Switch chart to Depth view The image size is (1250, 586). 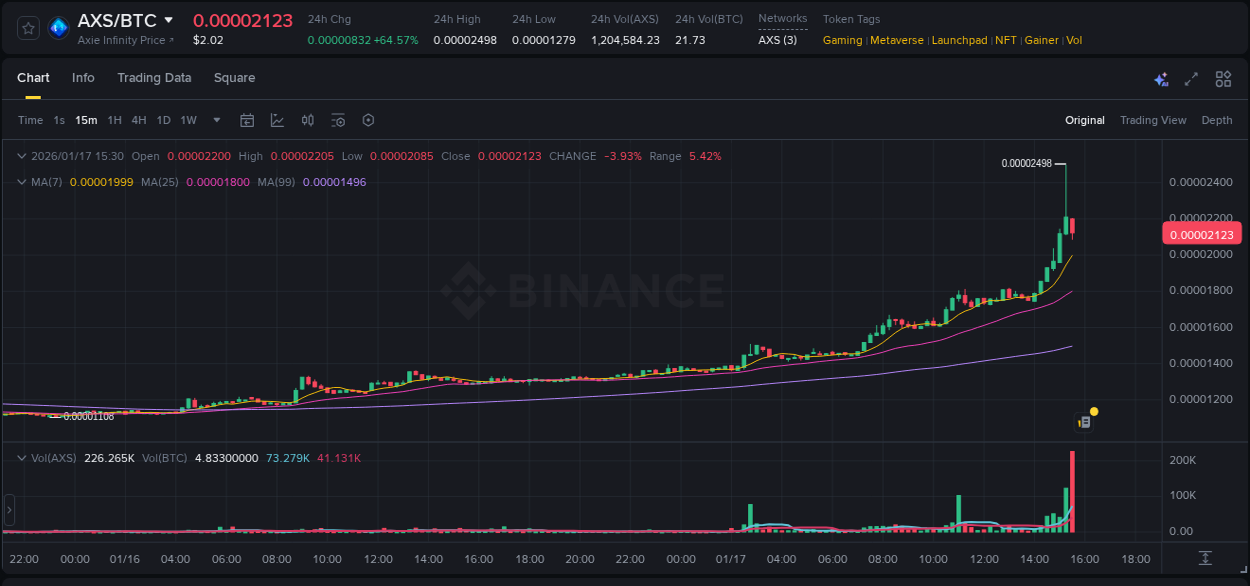[x=1217, y=120]
